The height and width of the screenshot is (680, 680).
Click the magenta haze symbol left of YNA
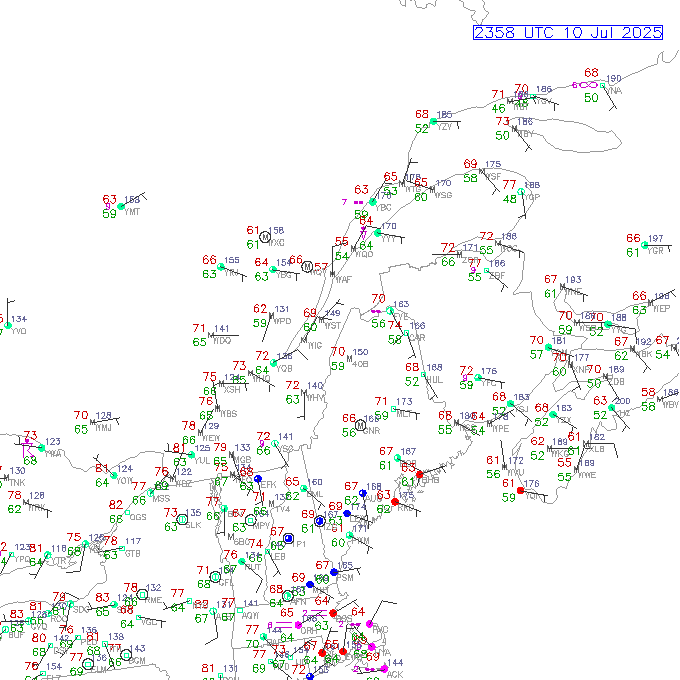coord(588,85)
